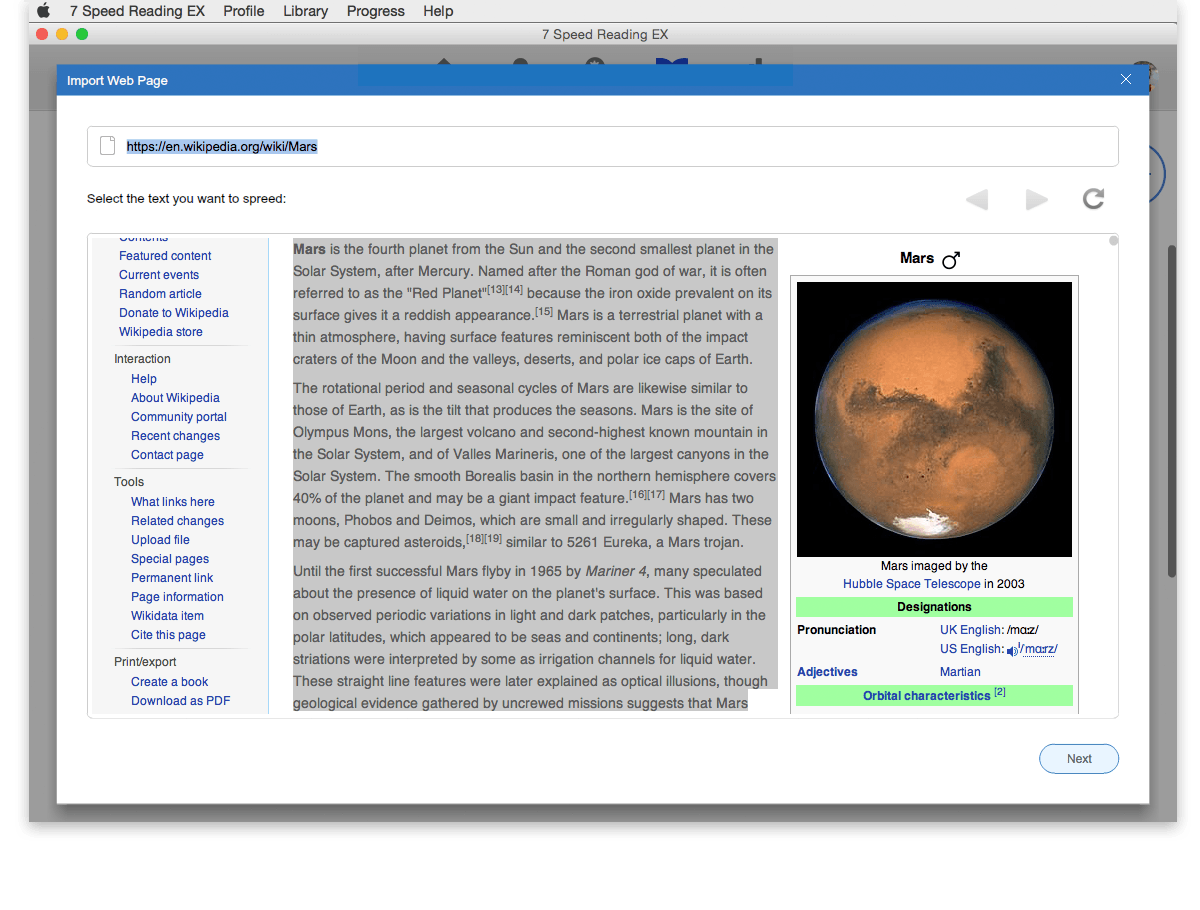
Task: Click the Mars Hubble photo thumbnail
Action: tap(934, 419)
